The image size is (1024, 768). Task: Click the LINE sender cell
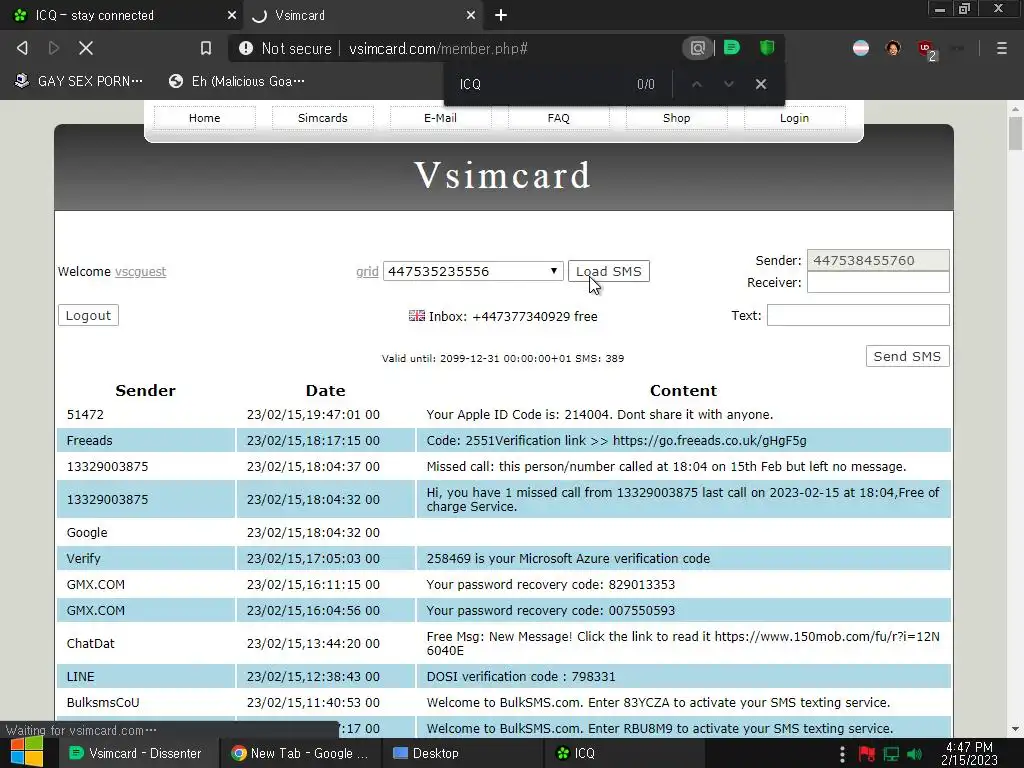click(146, 677)
